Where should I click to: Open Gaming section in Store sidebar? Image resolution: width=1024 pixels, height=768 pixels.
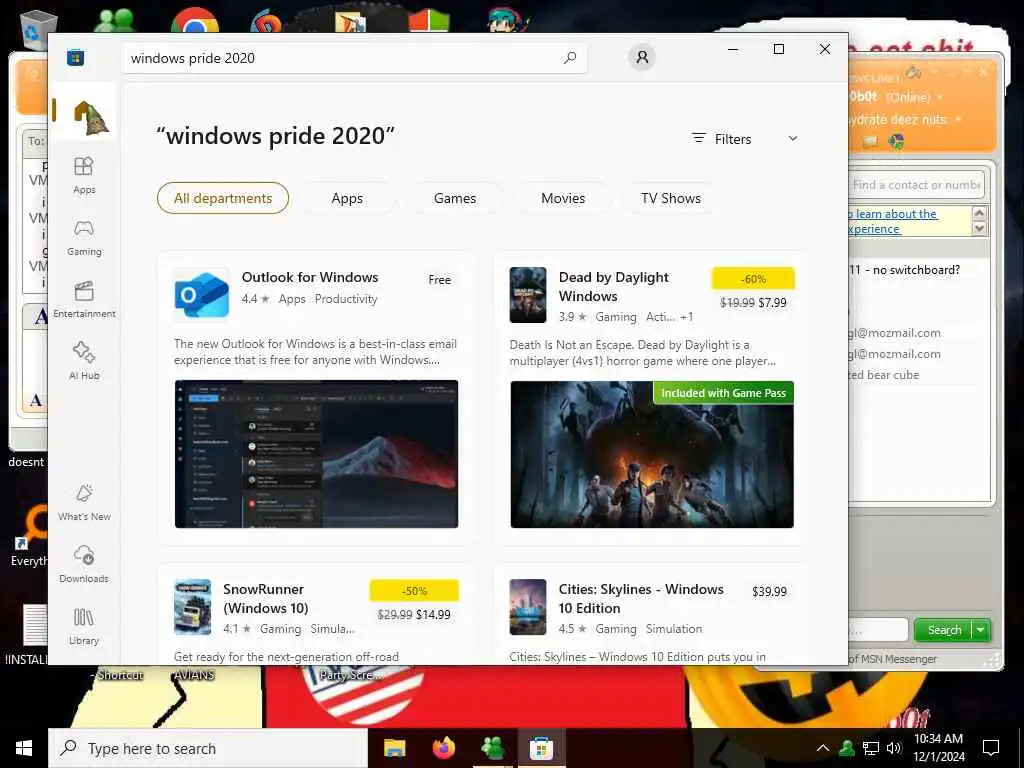[x=84, y=238]
